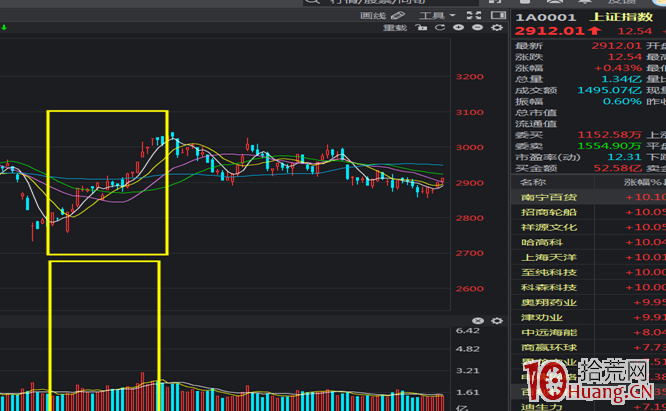Click the 成交额 value 1495.07亿
Viewport: 666px width, 411px height.
click(x=609, y=90)
